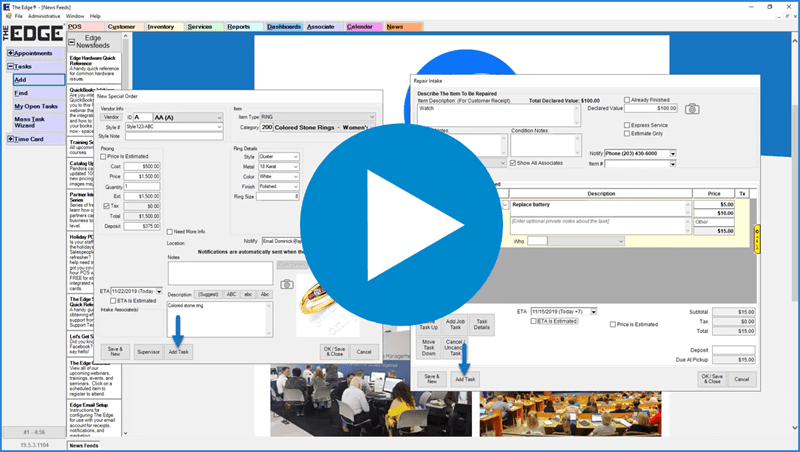800x452 pixels.
Task: Click Save & New in New Special Order
Action: [x=115, y=352]
